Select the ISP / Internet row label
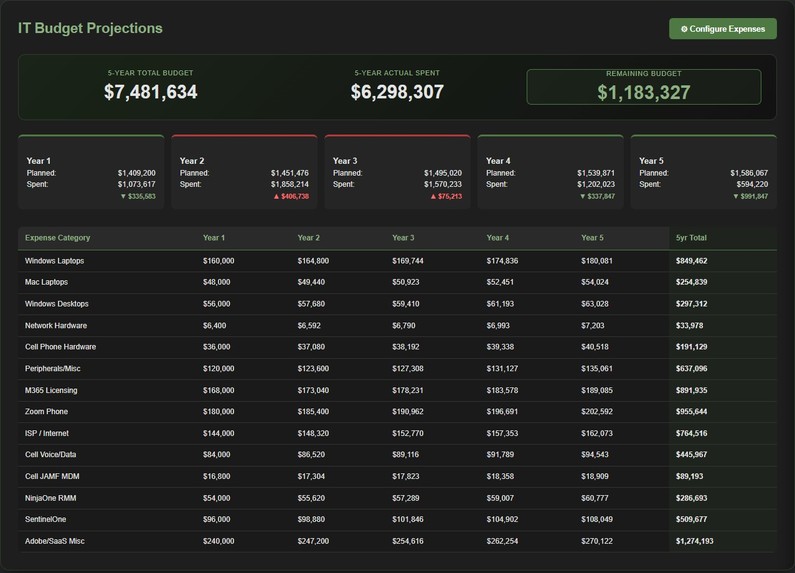This screenshot has width=795, height=573. click(47, 434)
